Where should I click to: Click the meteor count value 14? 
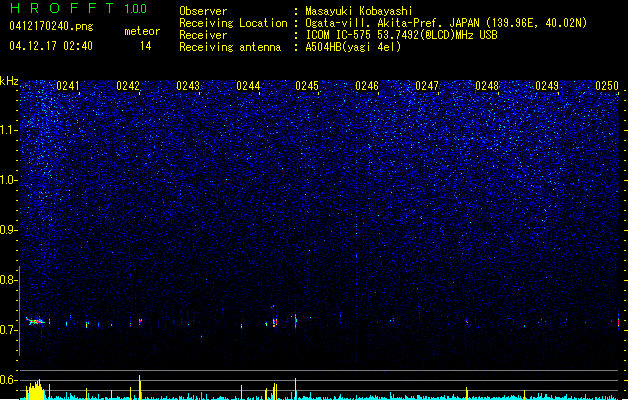(x=146, y=46)
